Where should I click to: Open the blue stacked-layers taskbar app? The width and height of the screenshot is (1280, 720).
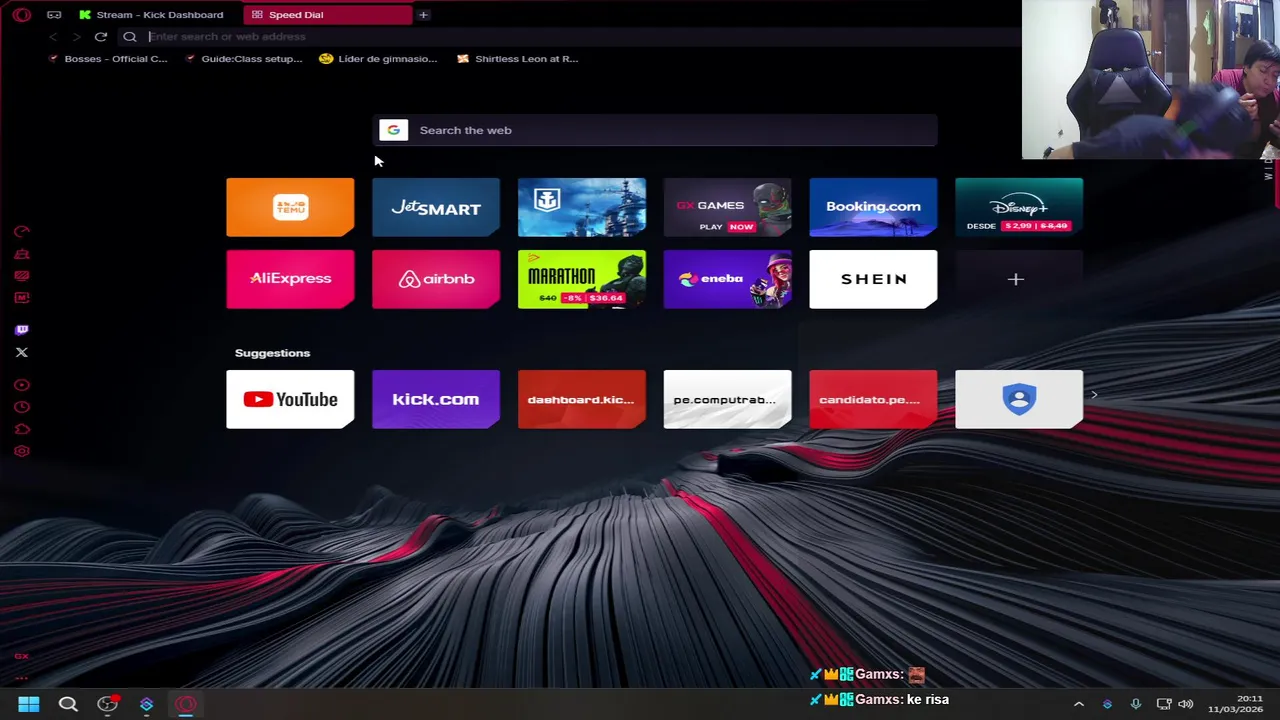147,704
